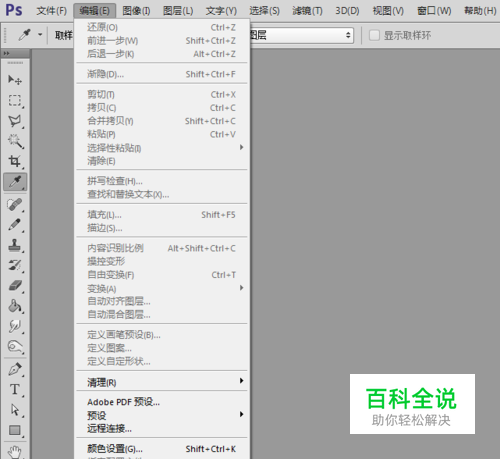Select the Horizontal Type tool
This screenshot has width=500, height=459.
[15, 389]
